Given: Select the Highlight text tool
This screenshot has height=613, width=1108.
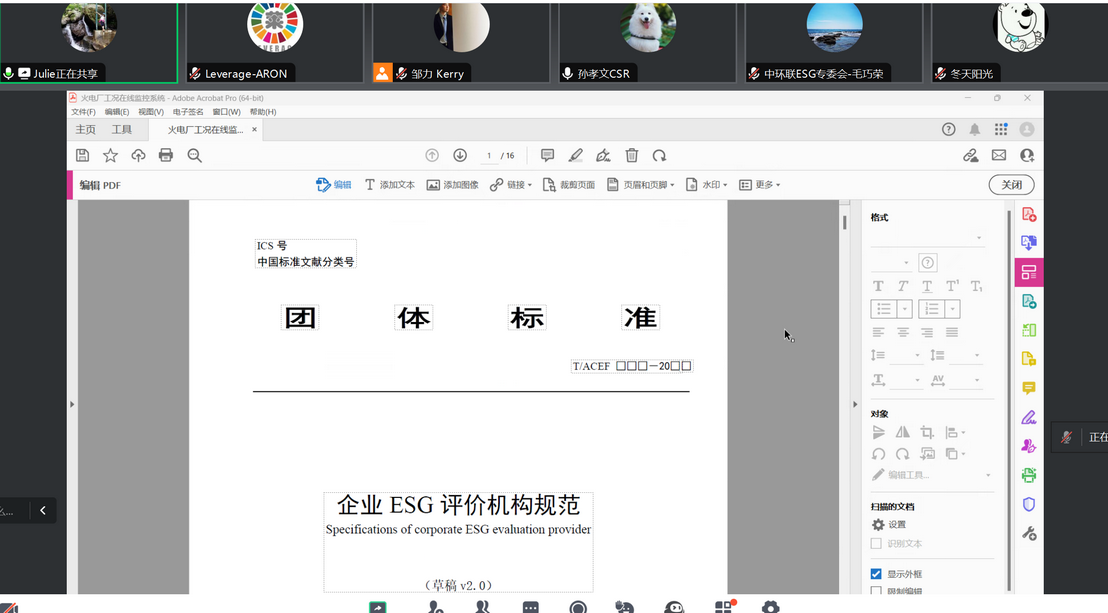Looking at the screenshot, I should click(575, 155).
